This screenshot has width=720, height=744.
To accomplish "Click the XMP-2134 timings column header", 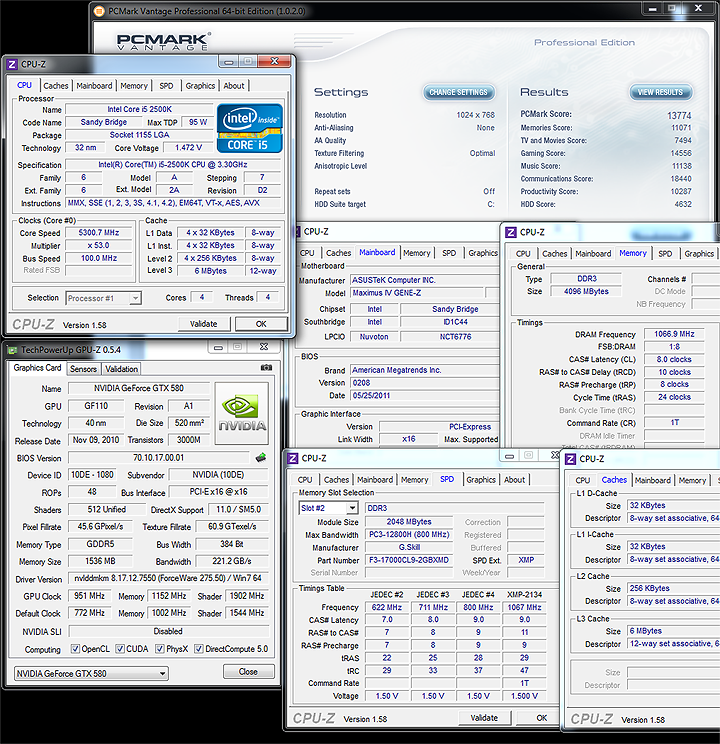I will [x=524, y=595].
